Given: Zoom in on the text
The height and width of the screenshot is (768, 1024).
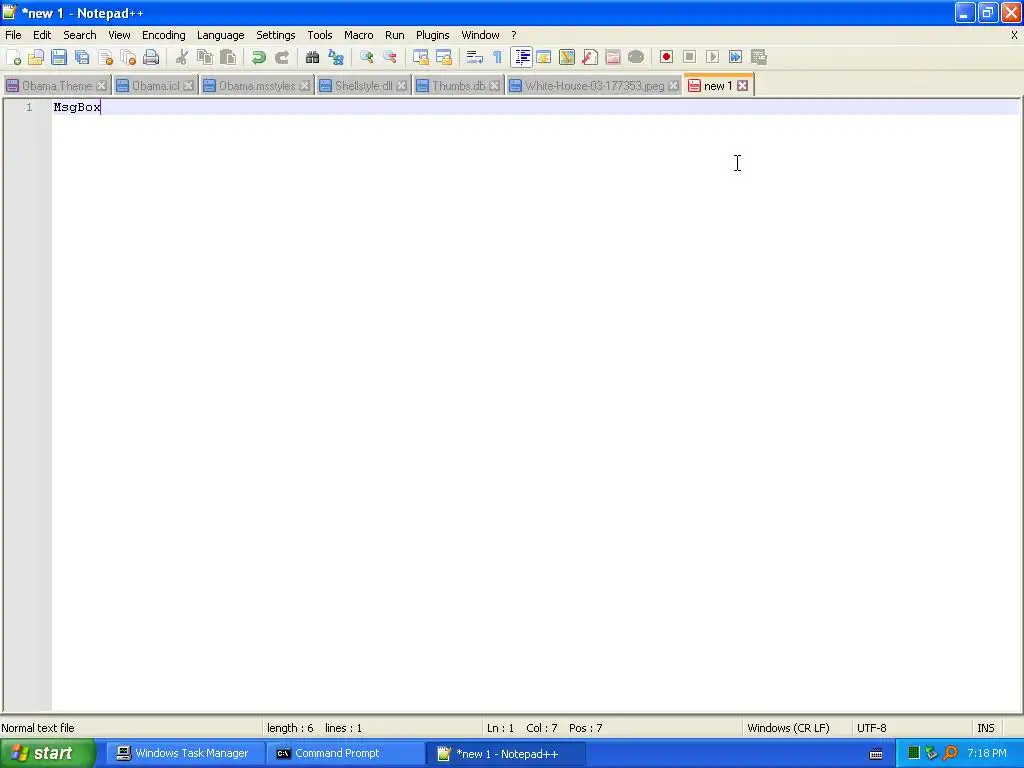Looking at the screenshot, I should 366,57.
